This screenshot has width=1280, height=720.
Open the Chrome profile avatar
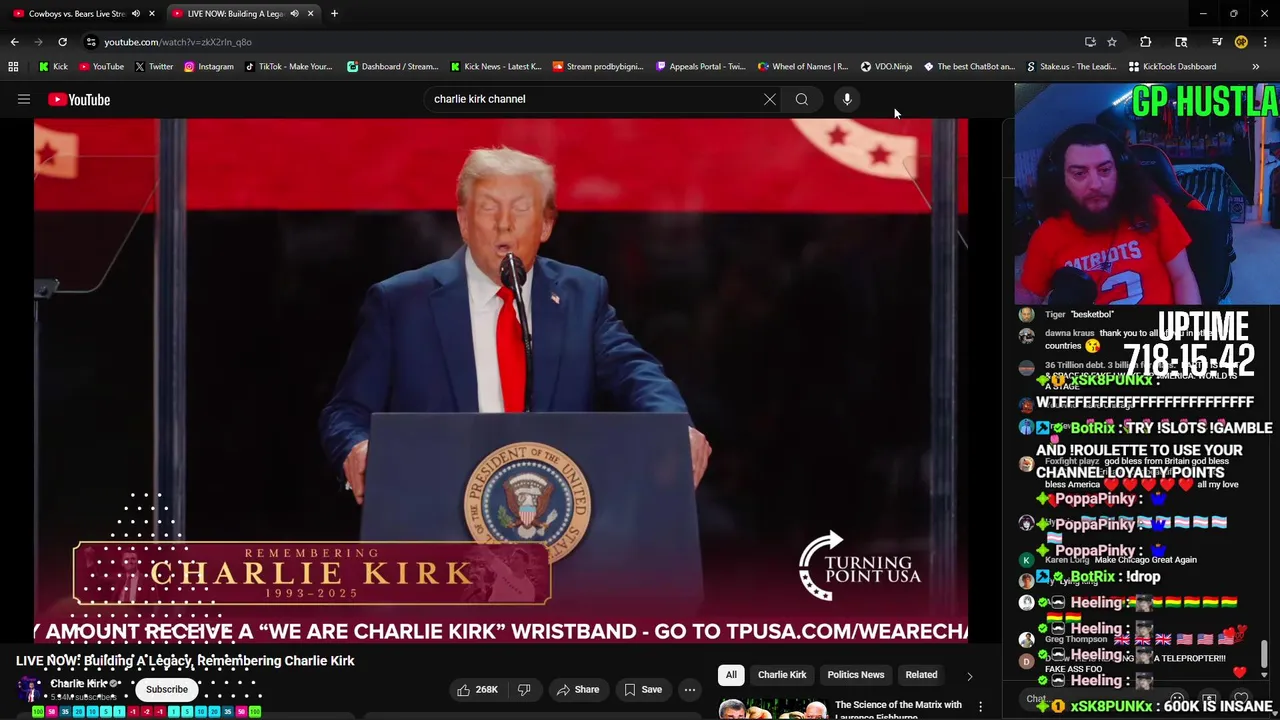pos(1241,42)
